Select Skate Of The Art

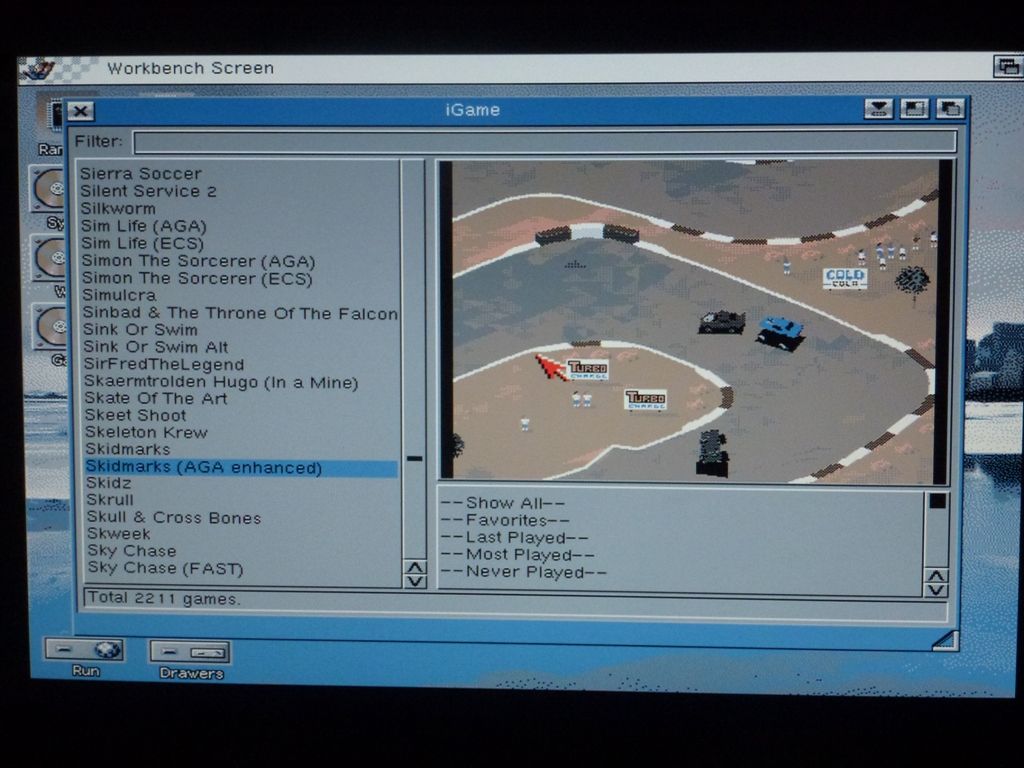[156, 398]
